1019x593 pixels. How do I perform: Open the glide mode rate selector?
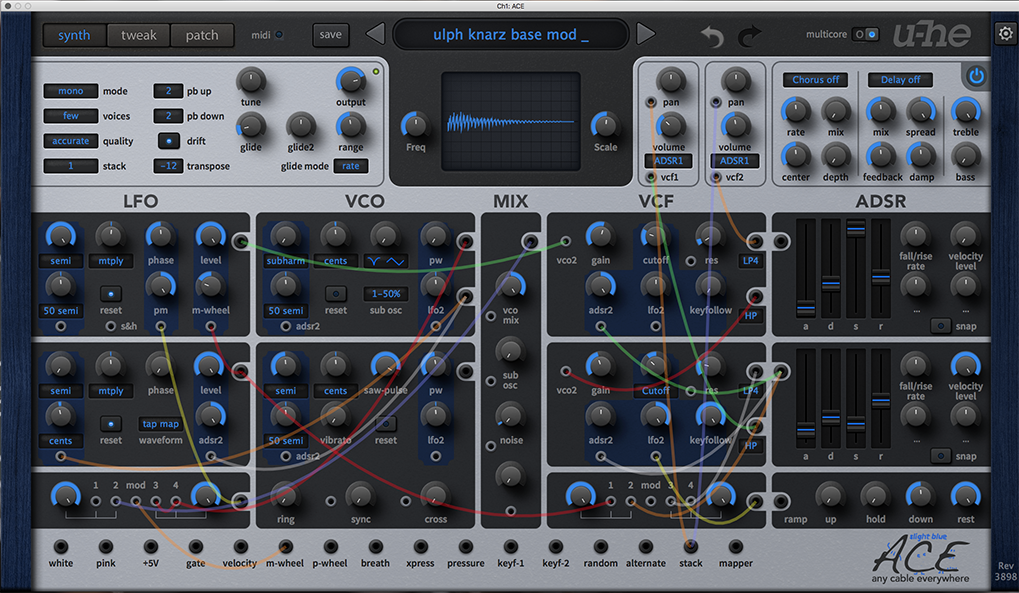pyautogui.click(x=351, y=166)
